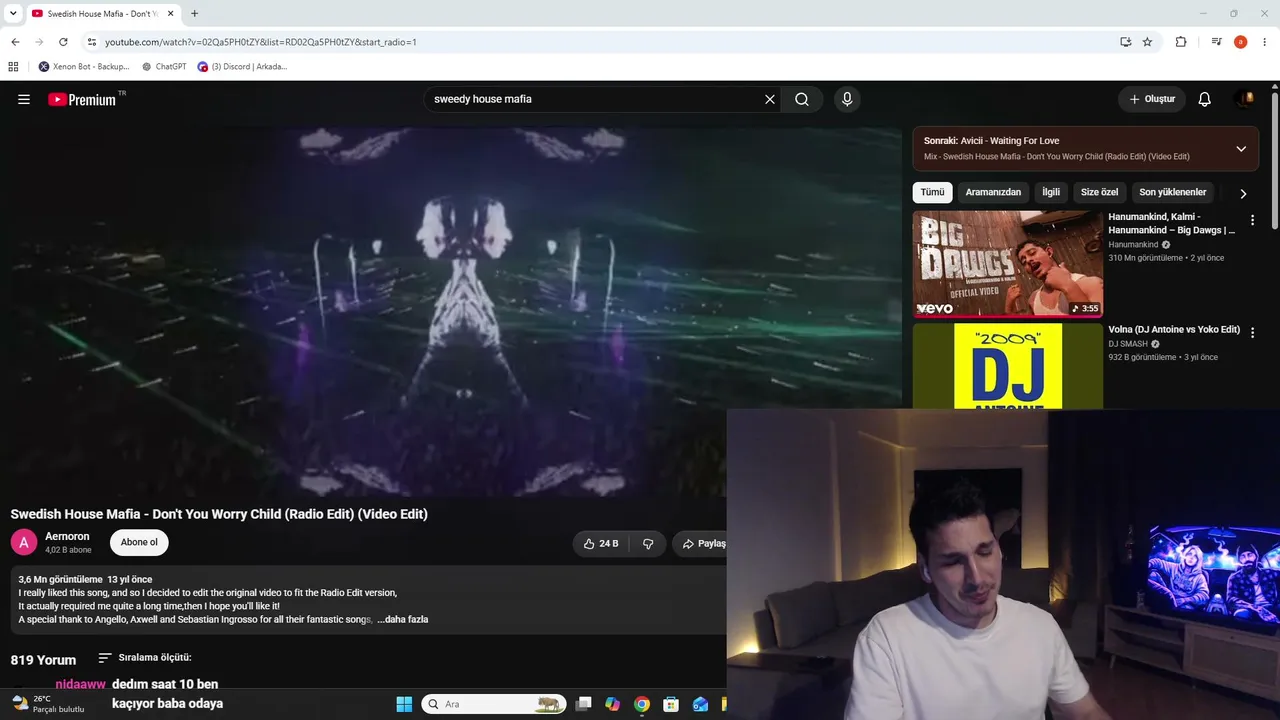The width and height of the screenshot is (1280, 720).
Task: Open the Chrome extensions puzzle icon
Action: (x=1181, y=42)
